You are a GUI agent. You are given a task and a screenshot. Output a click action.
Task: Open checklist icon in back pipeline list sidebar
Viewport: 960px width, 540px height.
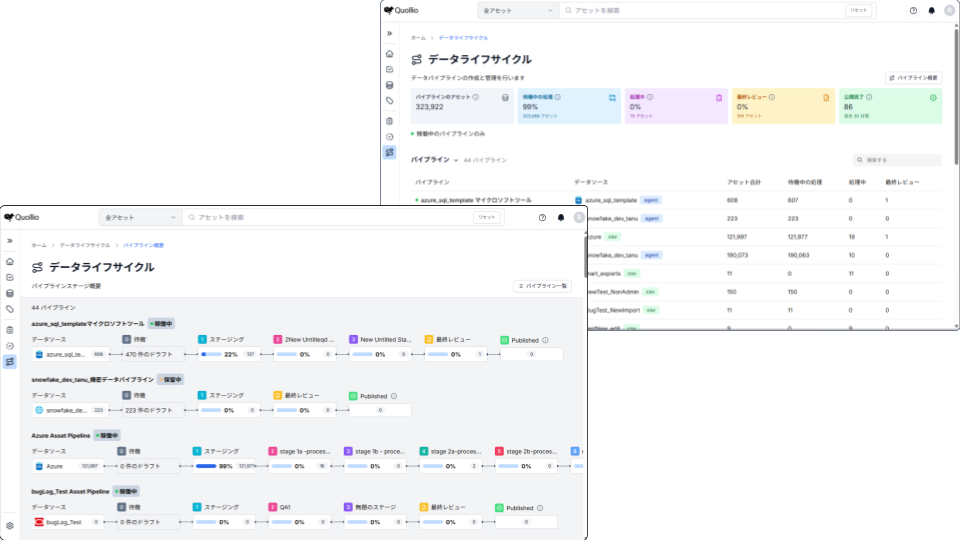pyautogui.click(x=389, y=69)
